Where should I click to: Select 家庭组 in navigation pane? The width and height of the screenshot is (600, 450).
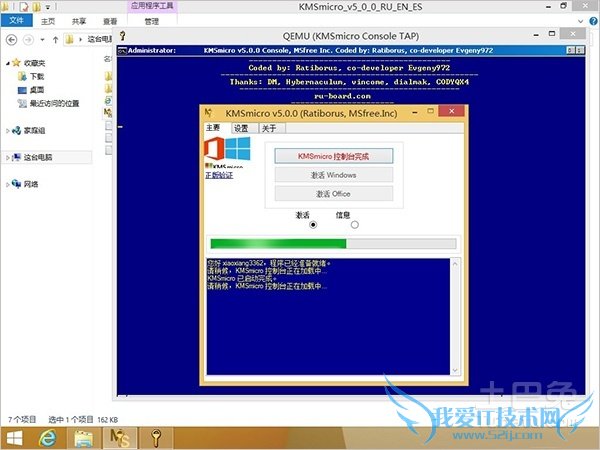click(x=35, y=130)
